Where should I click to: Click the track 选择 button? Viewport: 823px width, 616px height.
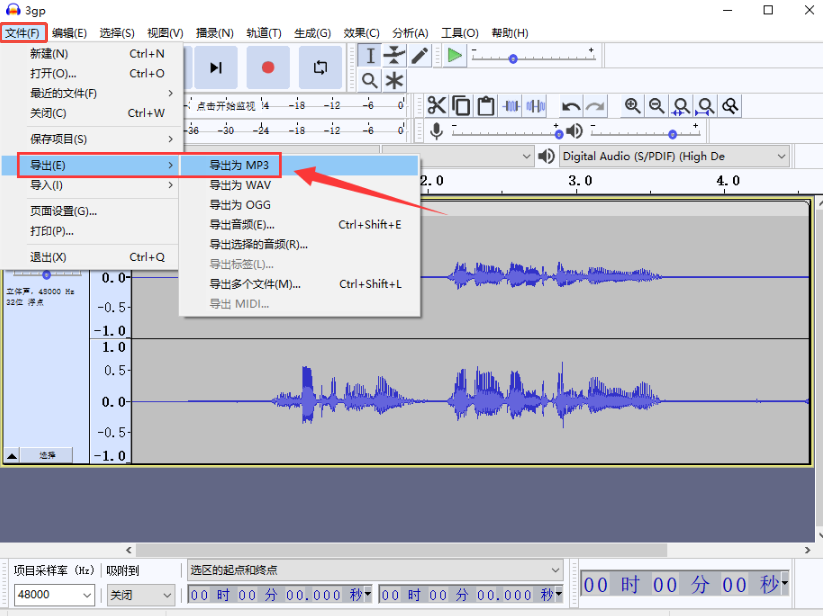point(47,455)
